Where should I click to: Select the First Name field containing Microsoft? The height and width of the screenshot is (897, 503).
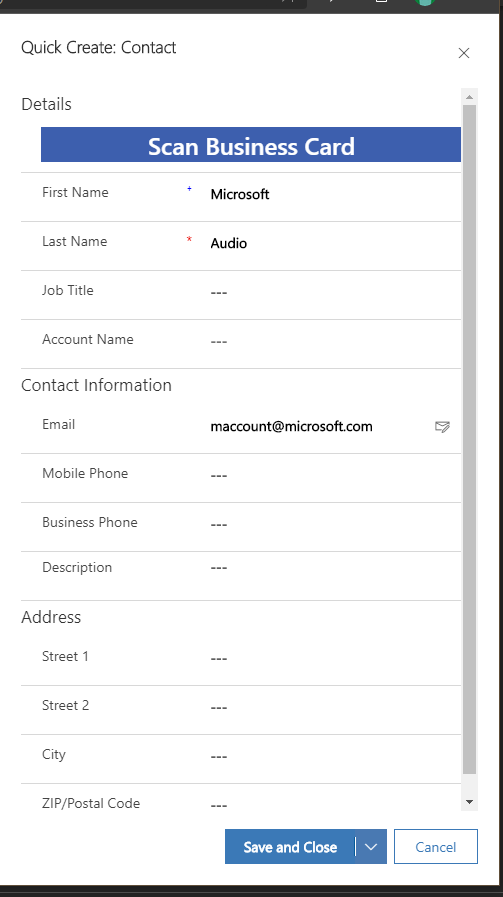click(x=334, y=195)
